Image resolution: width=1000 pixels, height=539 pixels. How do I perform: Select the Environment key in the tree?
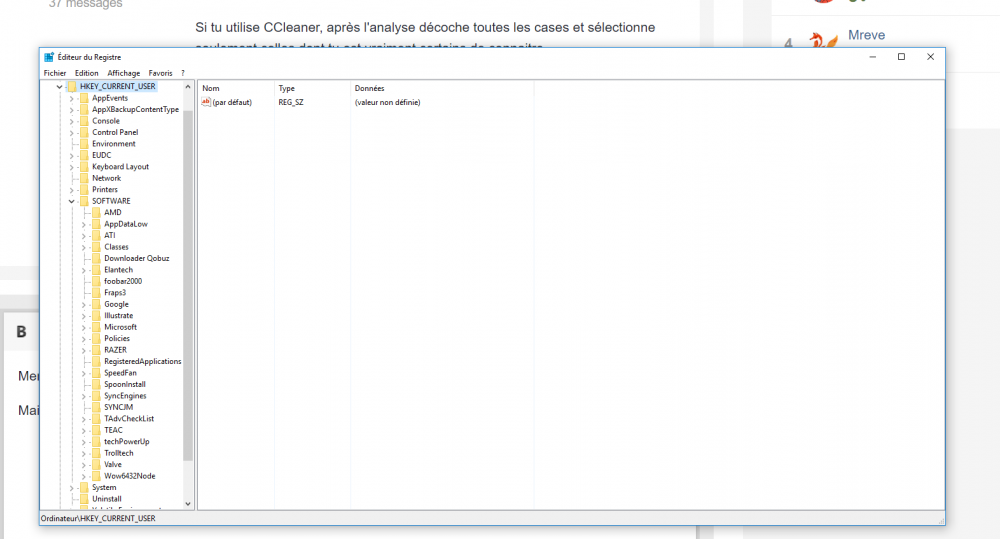pos(113,144)
